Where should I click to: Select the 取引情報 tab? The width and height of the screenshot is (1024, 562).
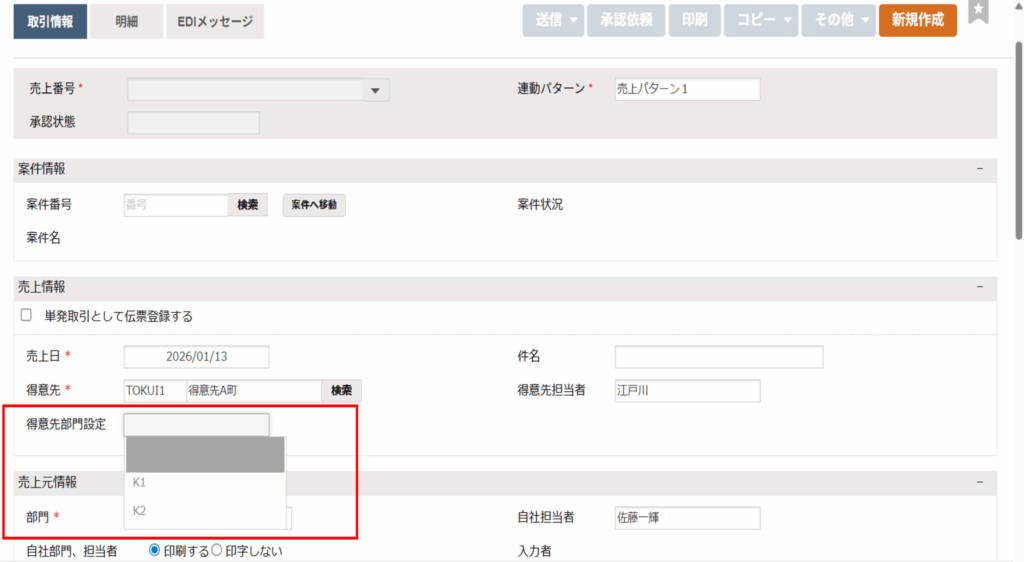pos(50,21)
